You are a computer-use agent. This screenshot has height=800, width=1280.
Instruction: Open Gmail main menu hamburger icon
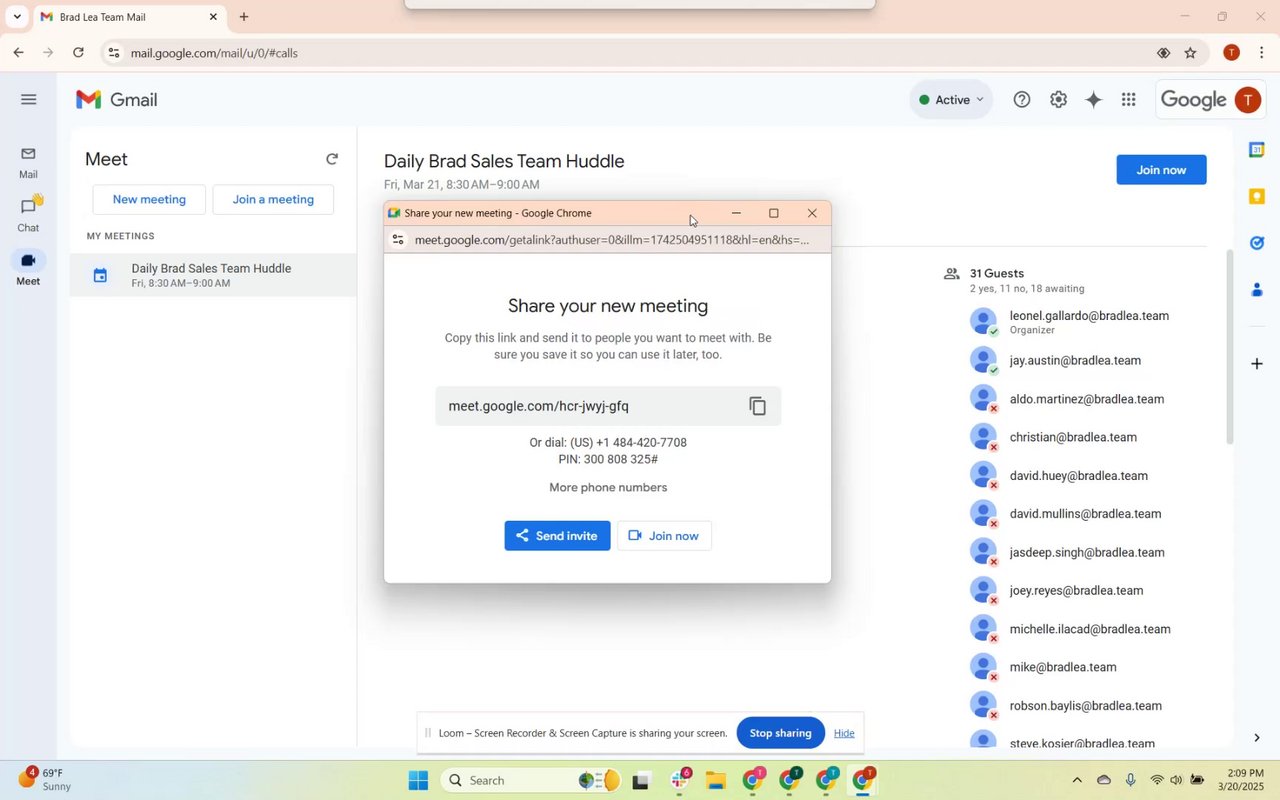pyautogui.click(x=29, y=99)
